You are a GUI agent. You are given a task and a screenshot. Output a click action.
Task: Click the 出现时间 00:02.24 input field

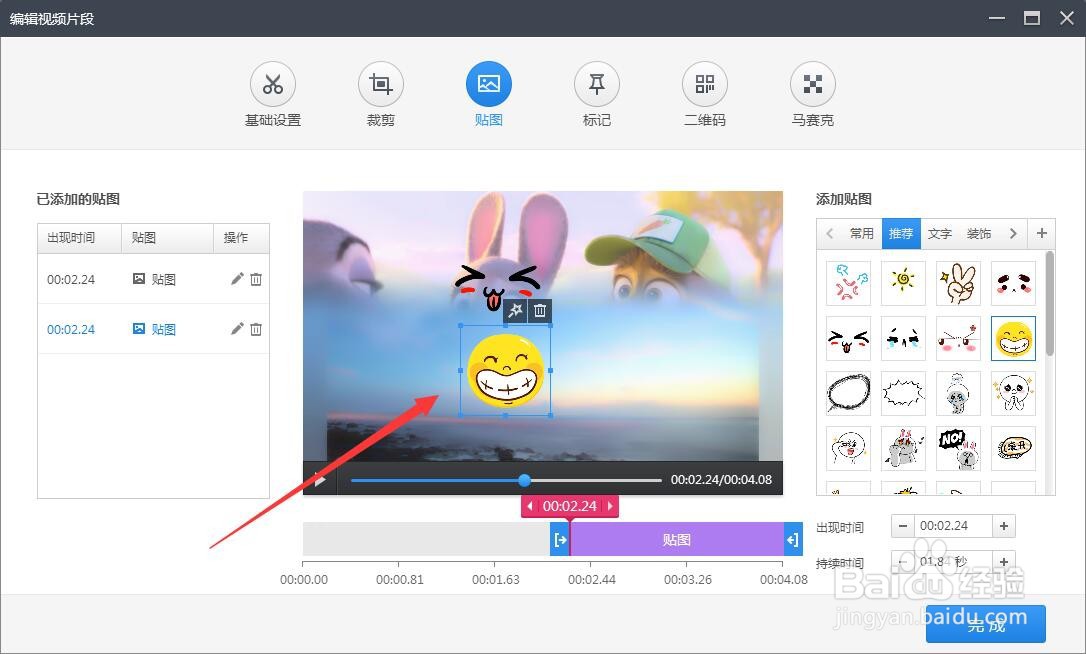953,526
